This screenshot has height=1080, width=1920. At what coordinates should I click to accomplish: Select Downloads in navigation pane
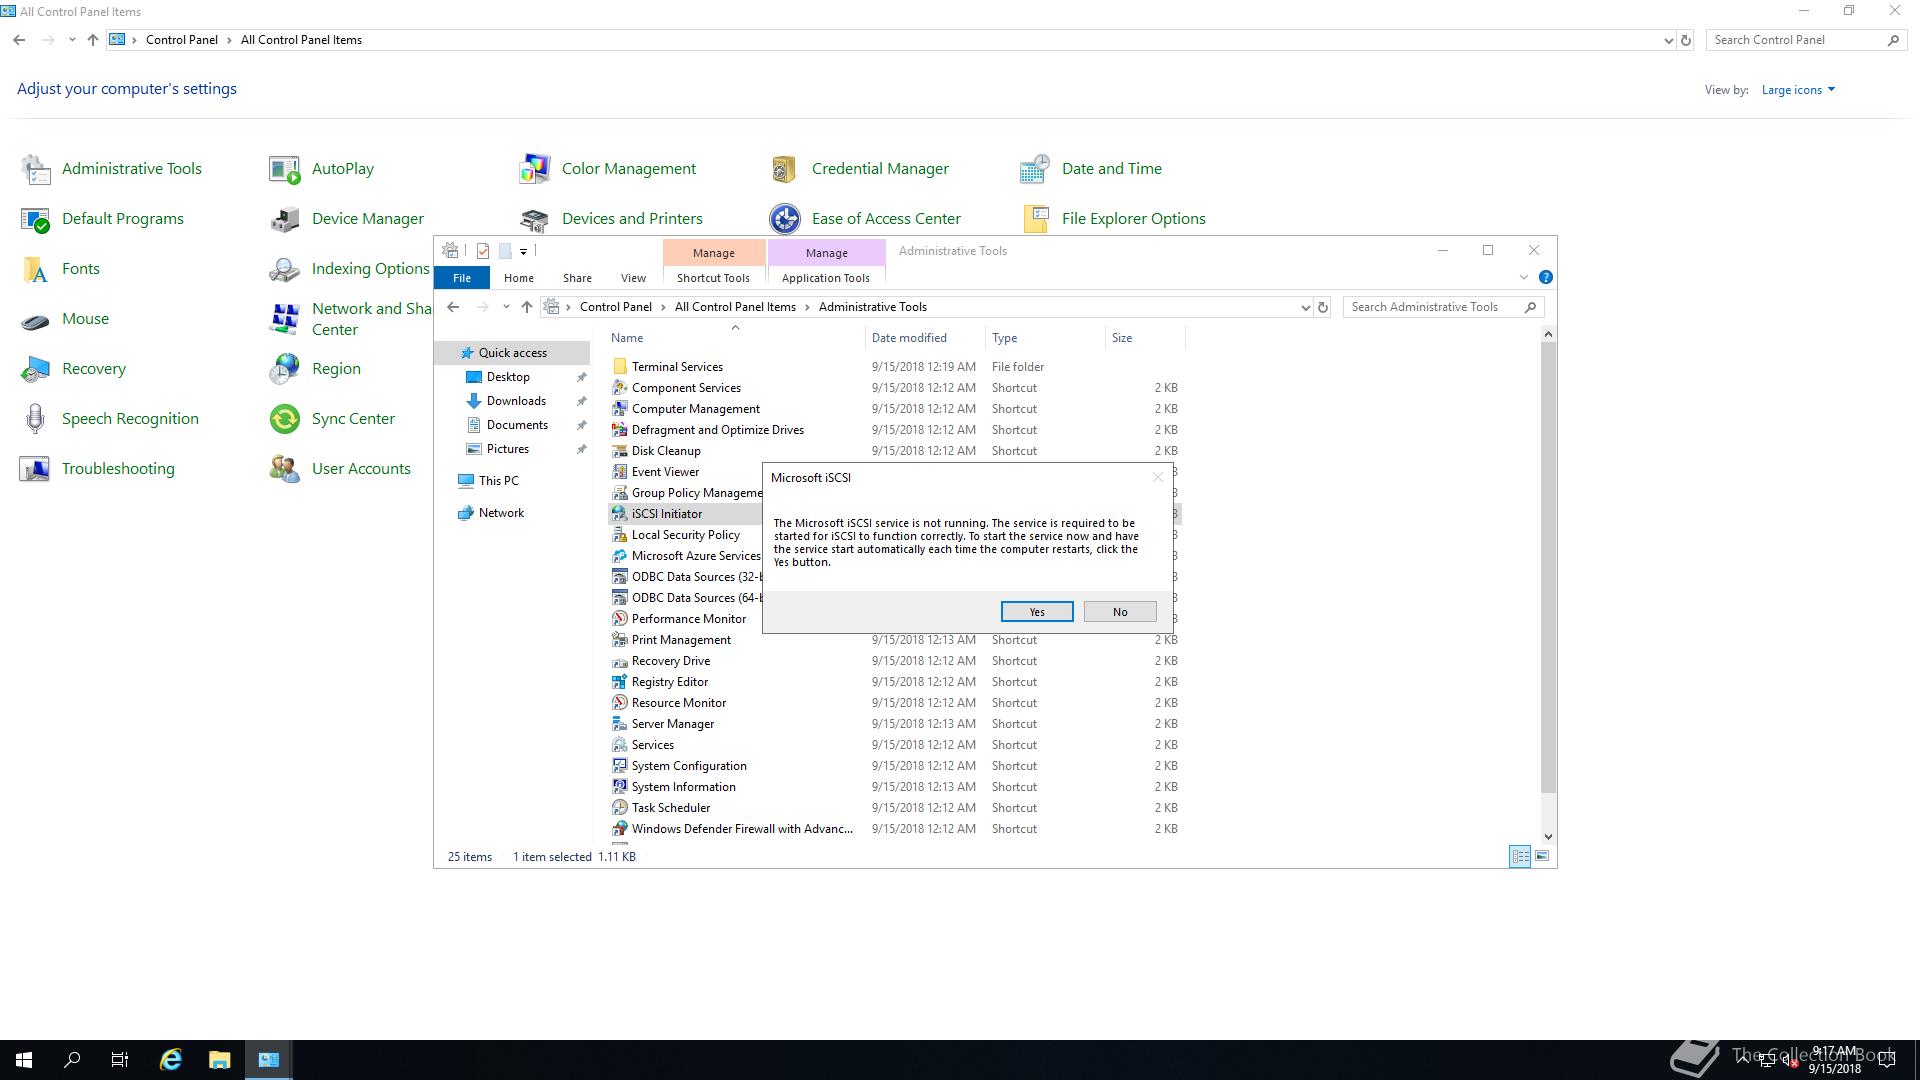click(x=516, y=401)
